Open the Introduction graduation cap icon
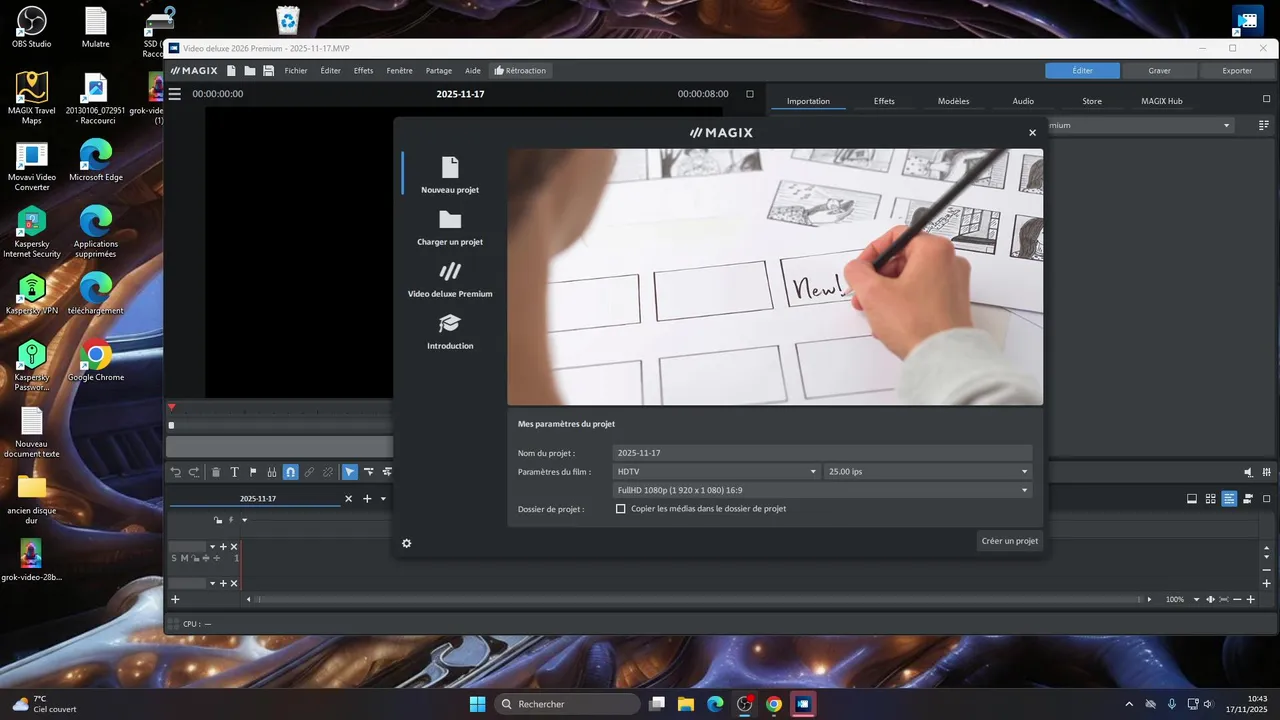This screenshot has height=720, width=1280. [450, 323]
